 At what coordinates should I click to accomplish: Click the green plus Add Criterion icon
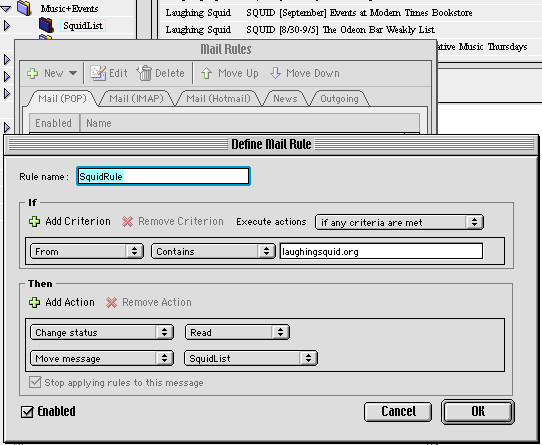tap(34, 222)
